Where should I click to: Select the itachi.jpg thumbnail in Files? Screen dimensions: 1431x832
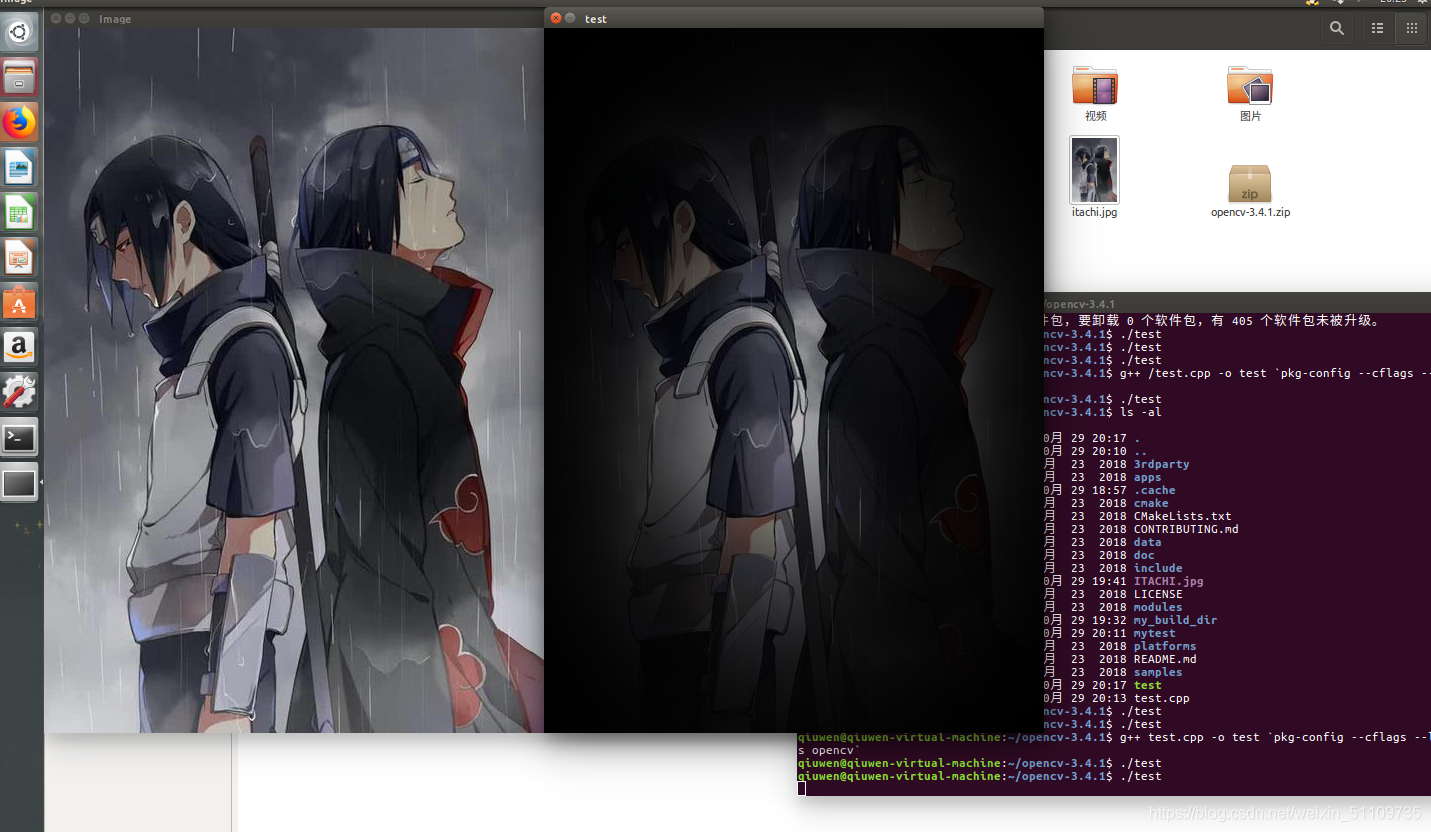tap(1094, 170)
